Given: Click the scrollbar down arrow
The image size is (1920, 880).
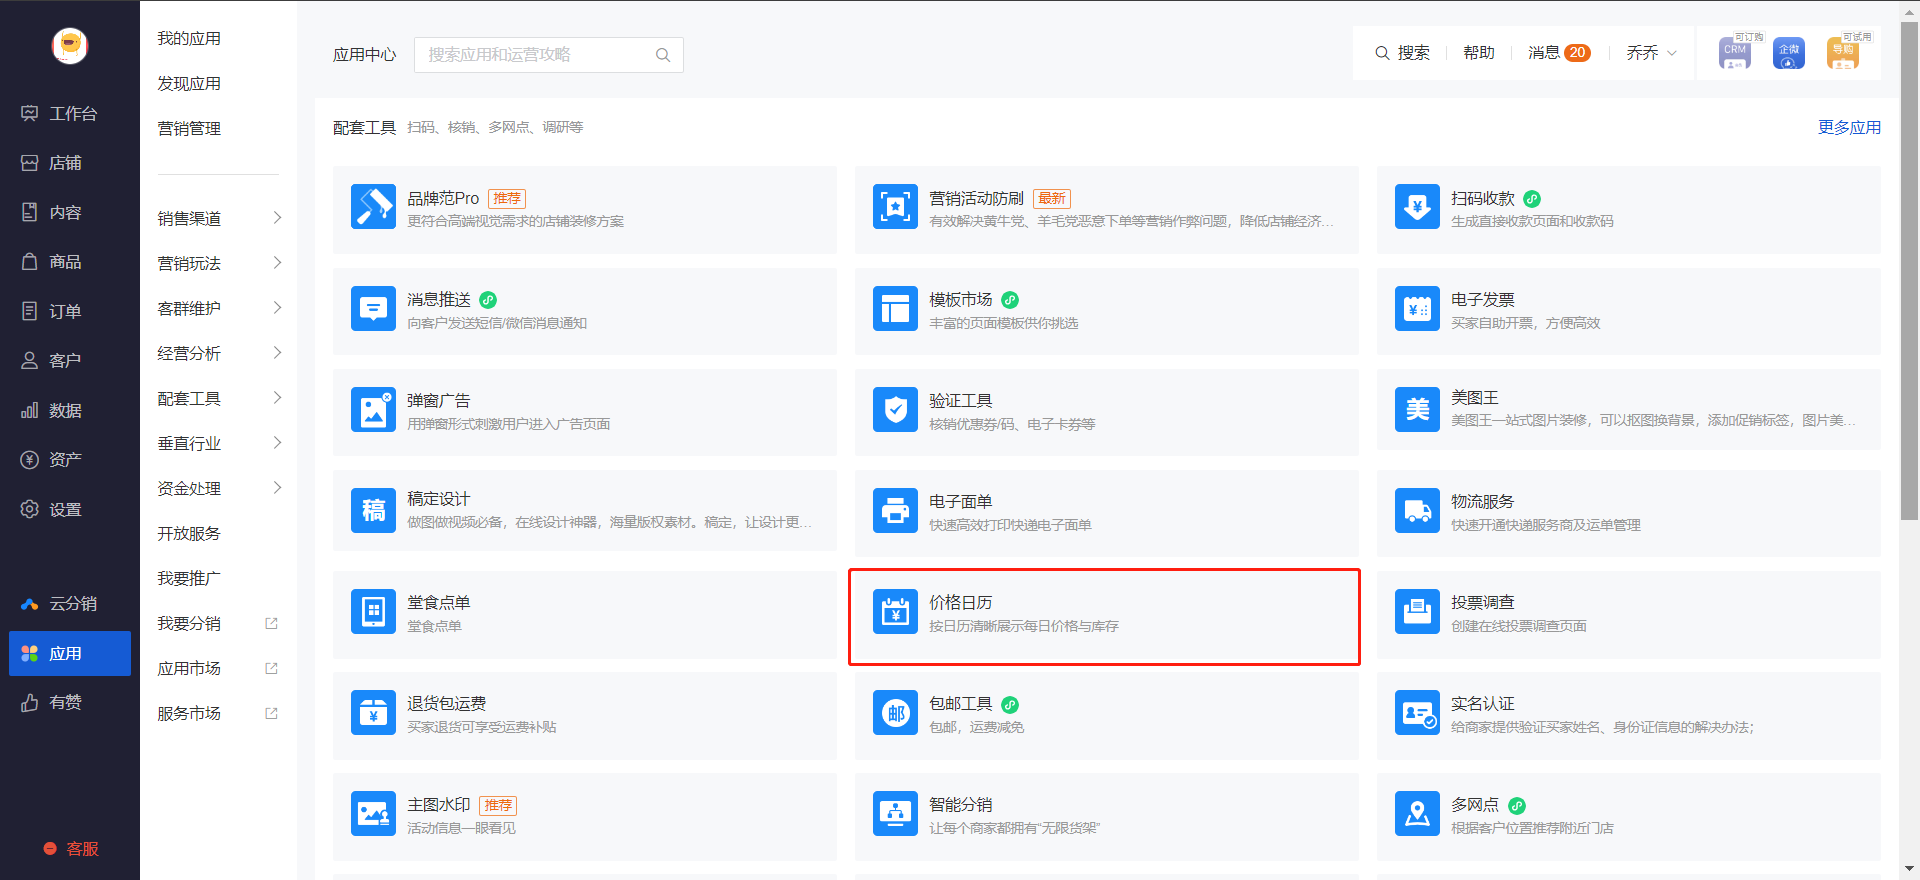Looking at the screenshot, I should click(x=1910, y=869).
